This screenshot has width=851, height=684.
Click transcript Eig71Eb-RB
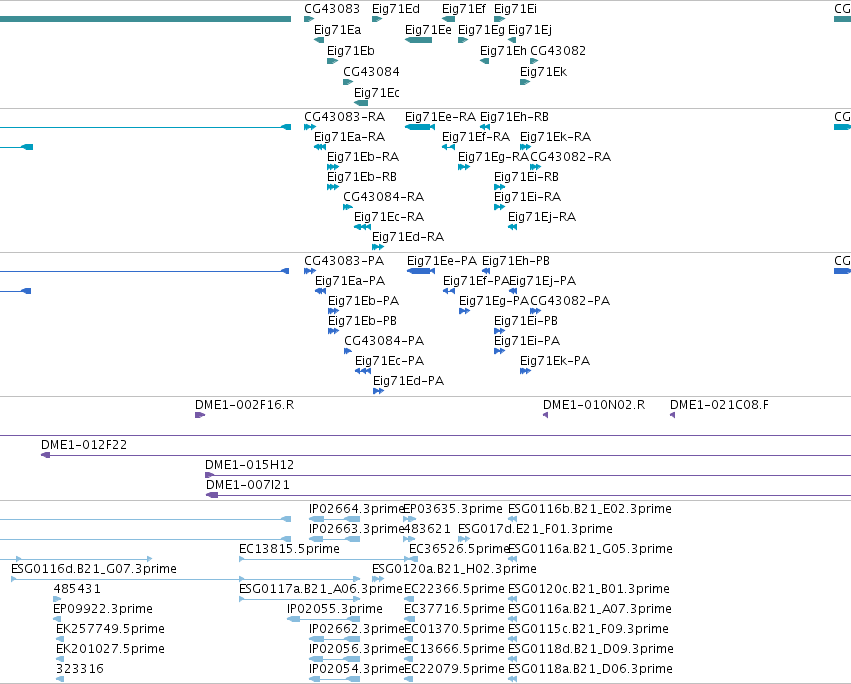click(361, 177)
